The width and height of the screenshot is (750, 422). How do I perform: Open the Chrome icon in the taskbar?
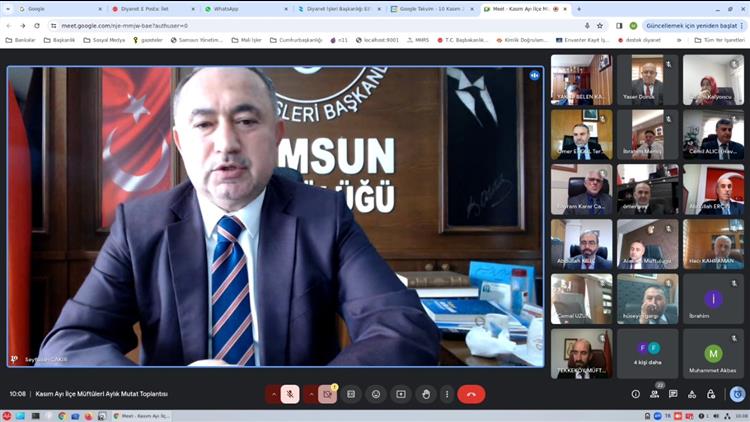tap(62, 416)
